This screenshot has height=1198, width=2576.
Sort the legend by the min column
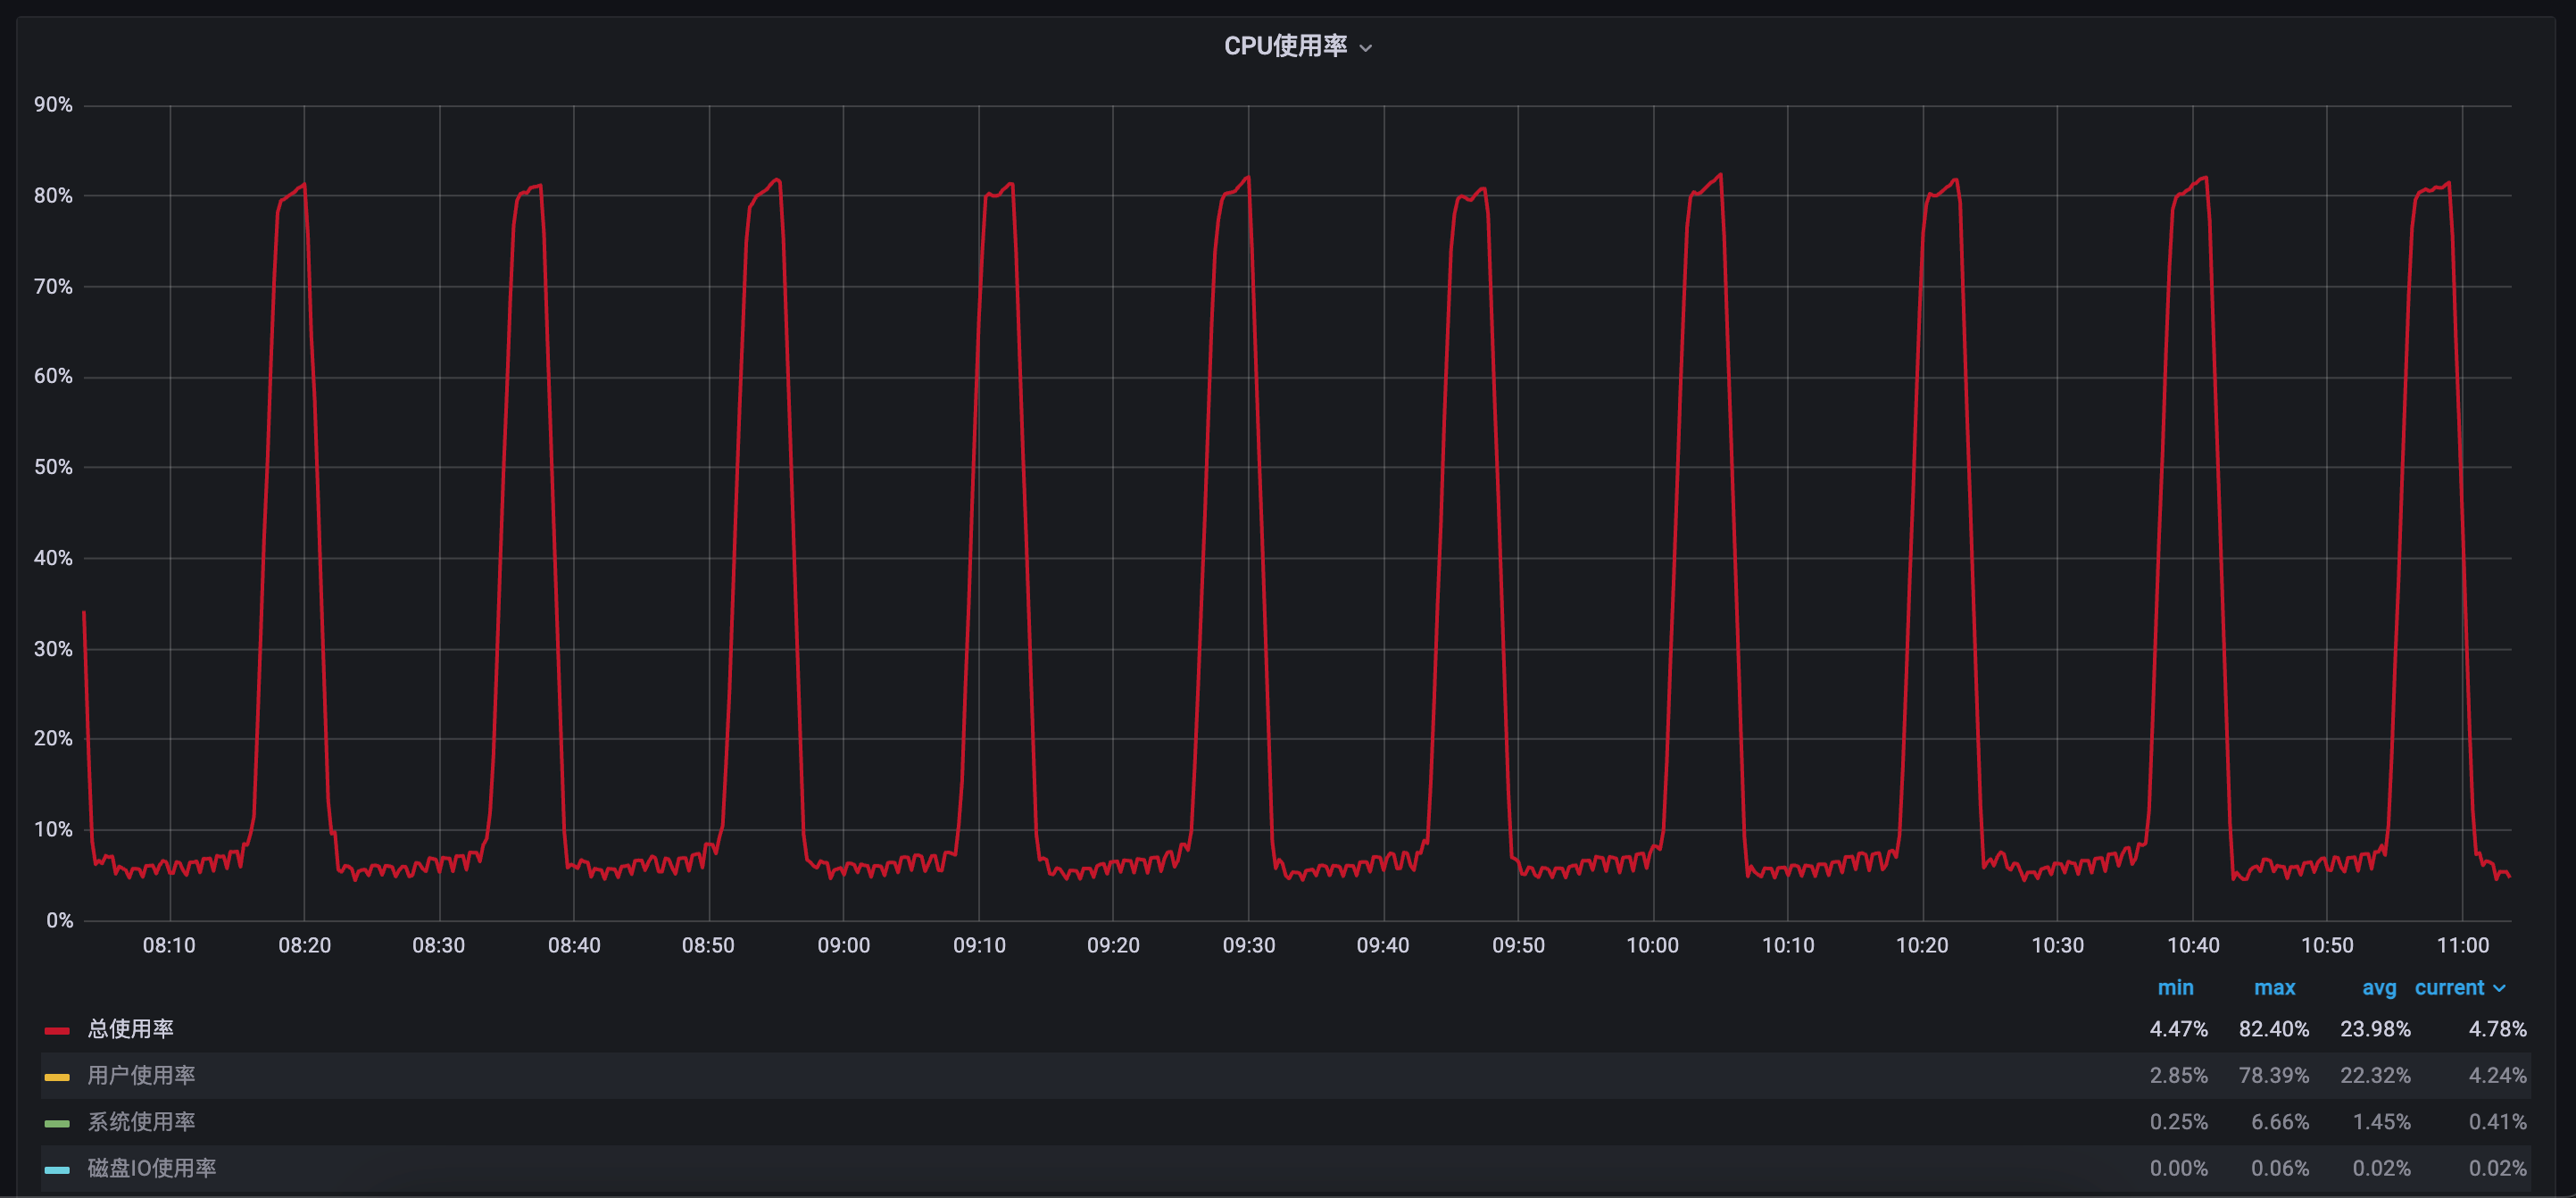point(2175,988)
